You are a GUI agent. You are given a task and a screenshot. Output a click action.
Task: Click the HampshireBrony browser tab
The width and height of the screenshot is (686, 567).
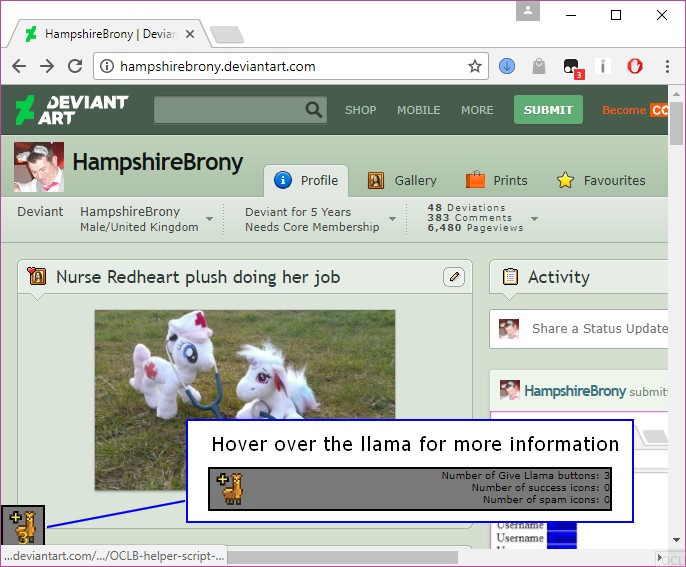tap(110, 34)
